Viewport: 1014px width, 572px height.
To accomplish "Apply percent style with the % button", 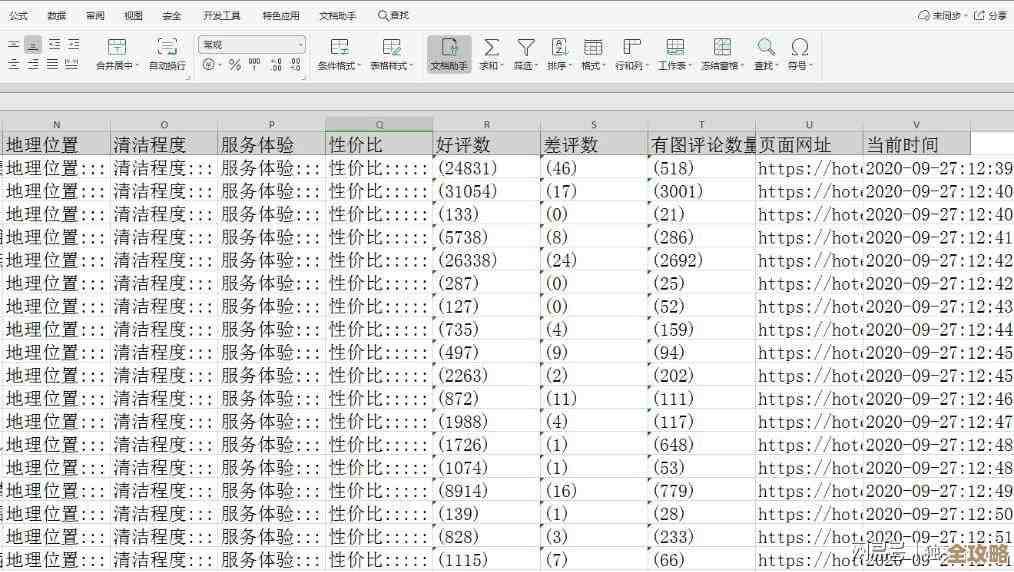I will [x=235, y=65].
